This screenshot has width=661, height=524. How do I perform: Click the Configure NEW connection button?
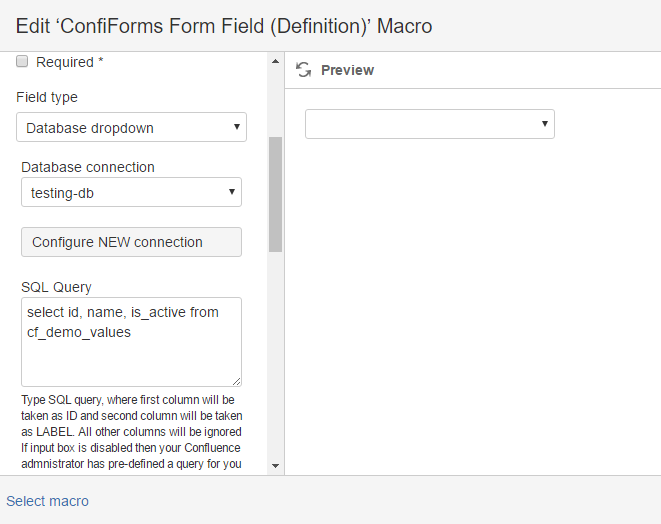click(x=131, y=242)
